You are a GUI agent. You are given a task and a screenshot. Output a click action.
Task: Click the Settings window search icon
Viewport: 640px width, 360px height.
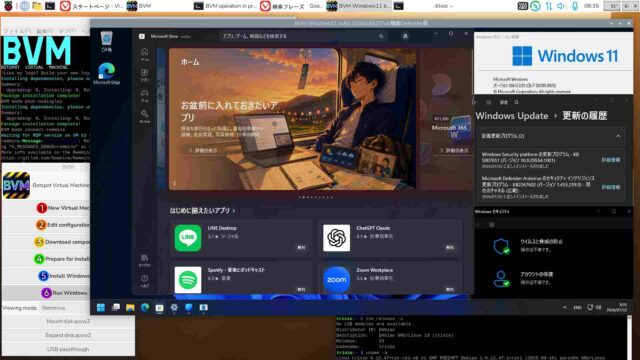(x=516, y=102)
